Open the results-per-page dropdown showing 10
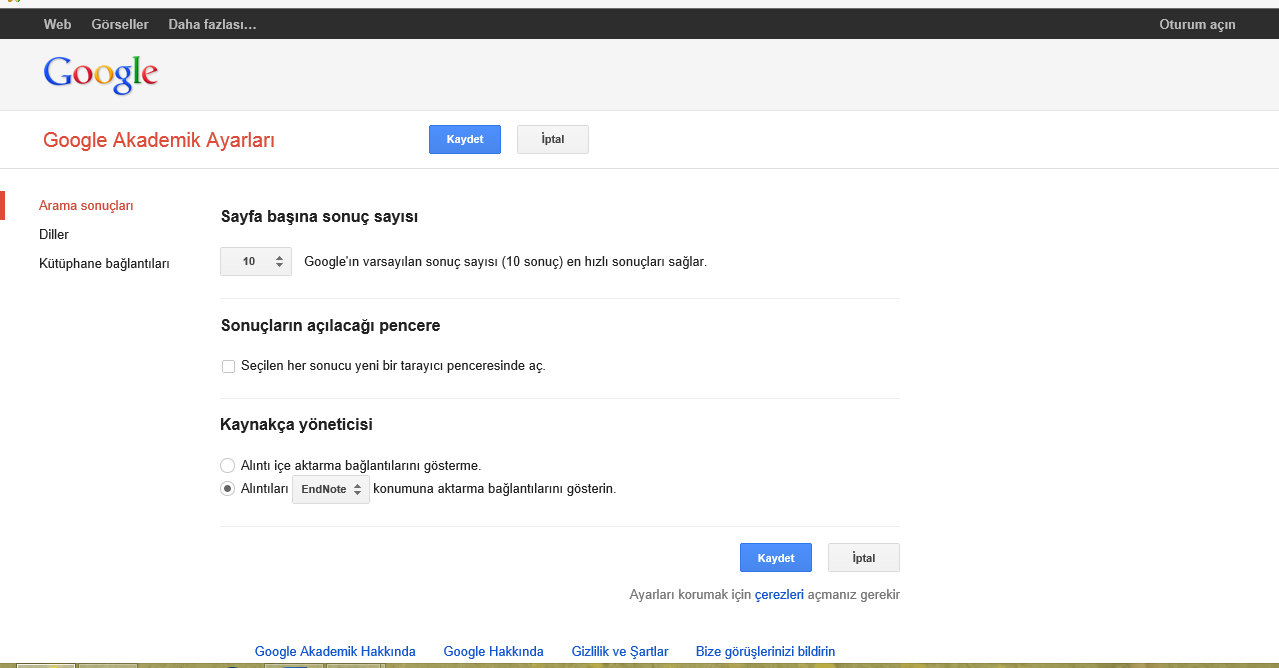Viewport: 1279px width, 668px height. pyautogui.click(x=256, y=261)
